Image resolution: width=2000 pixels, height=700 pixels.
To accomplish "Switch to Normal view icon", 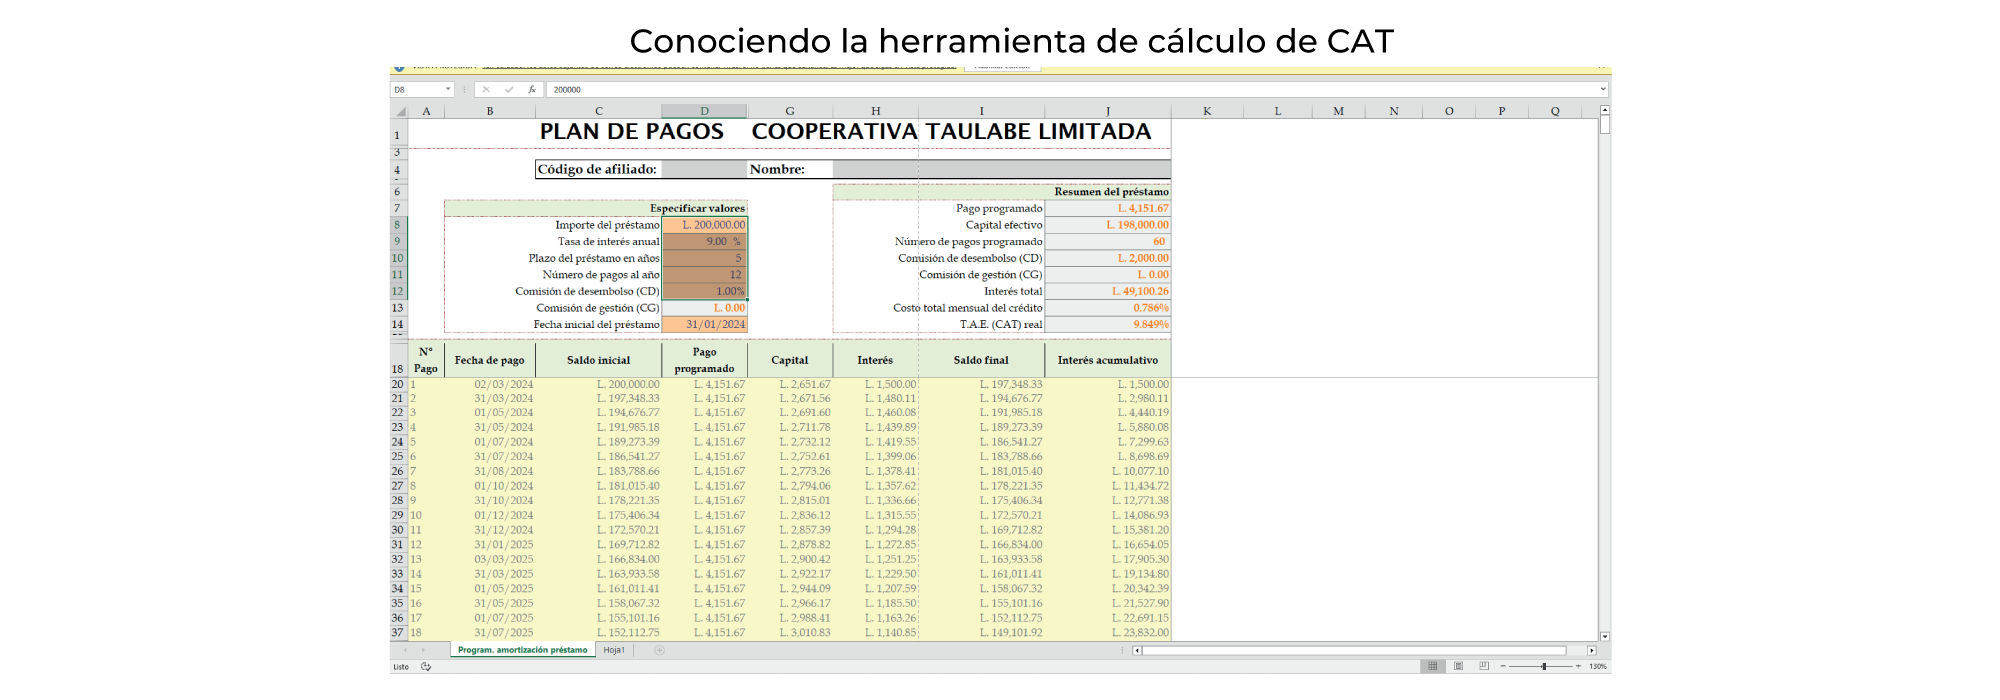I will coord(1433,666).
